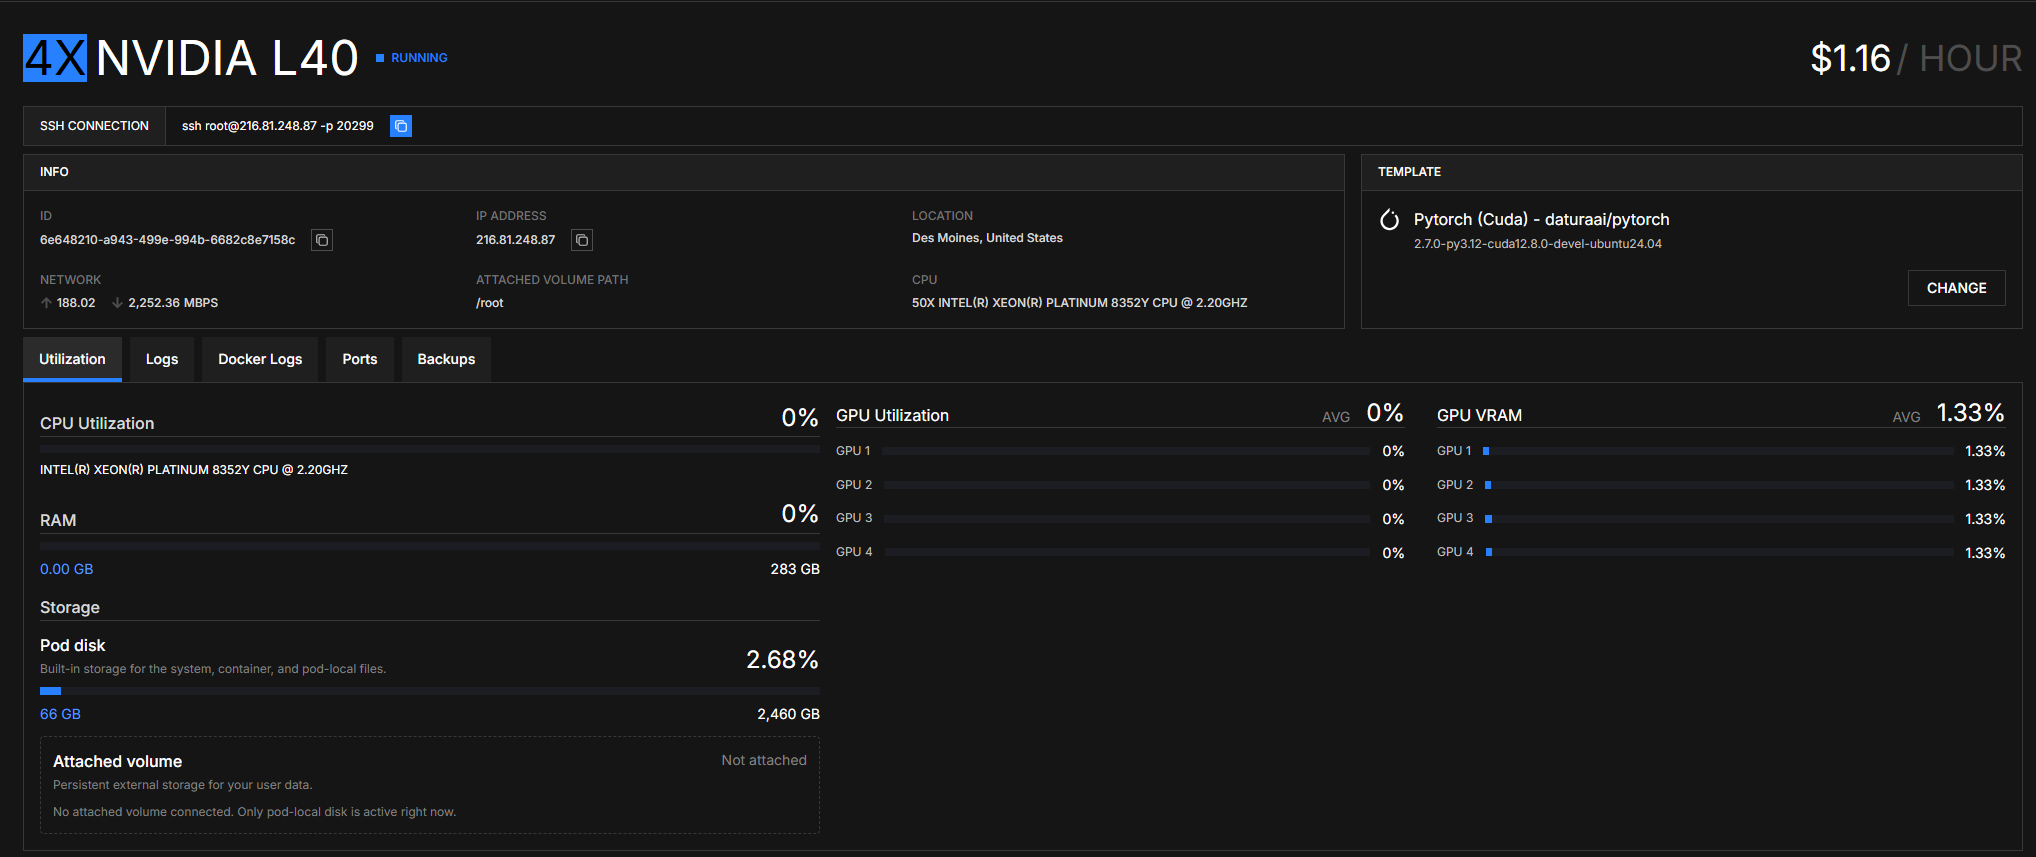Image resolution: width=2036 pixels, height=857 pixels.
Task: Click the 2,460 GB disk total
Action: coord(788,714)
